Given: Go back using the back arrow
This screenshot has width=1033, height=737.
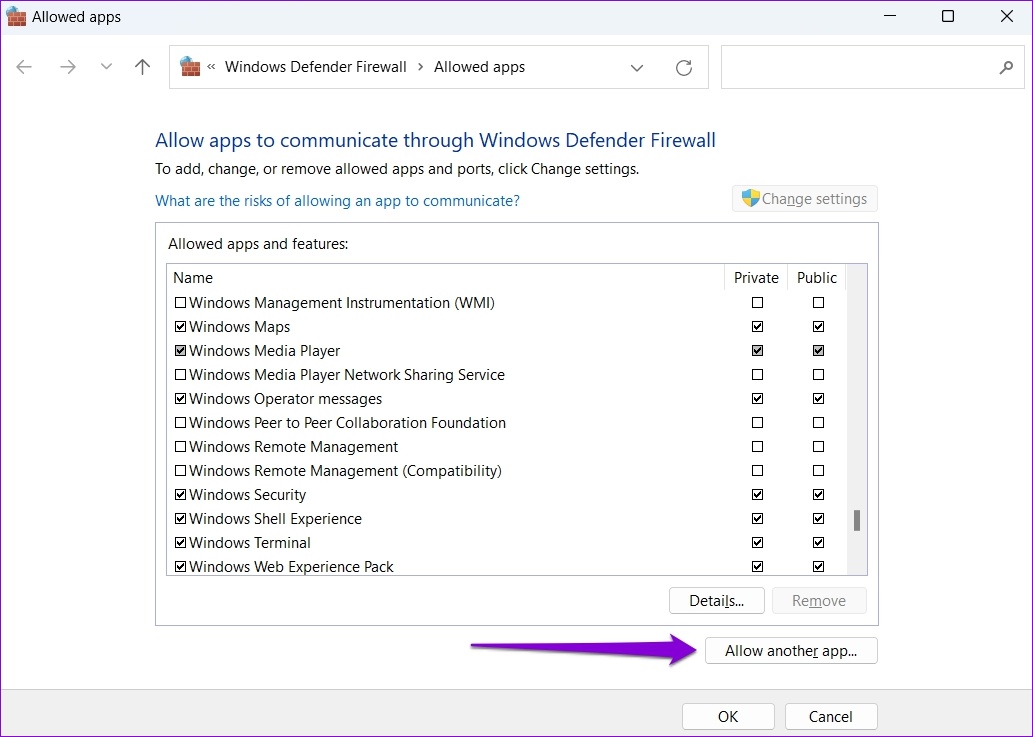Looking at the screenshot, I should pos(24,67).
